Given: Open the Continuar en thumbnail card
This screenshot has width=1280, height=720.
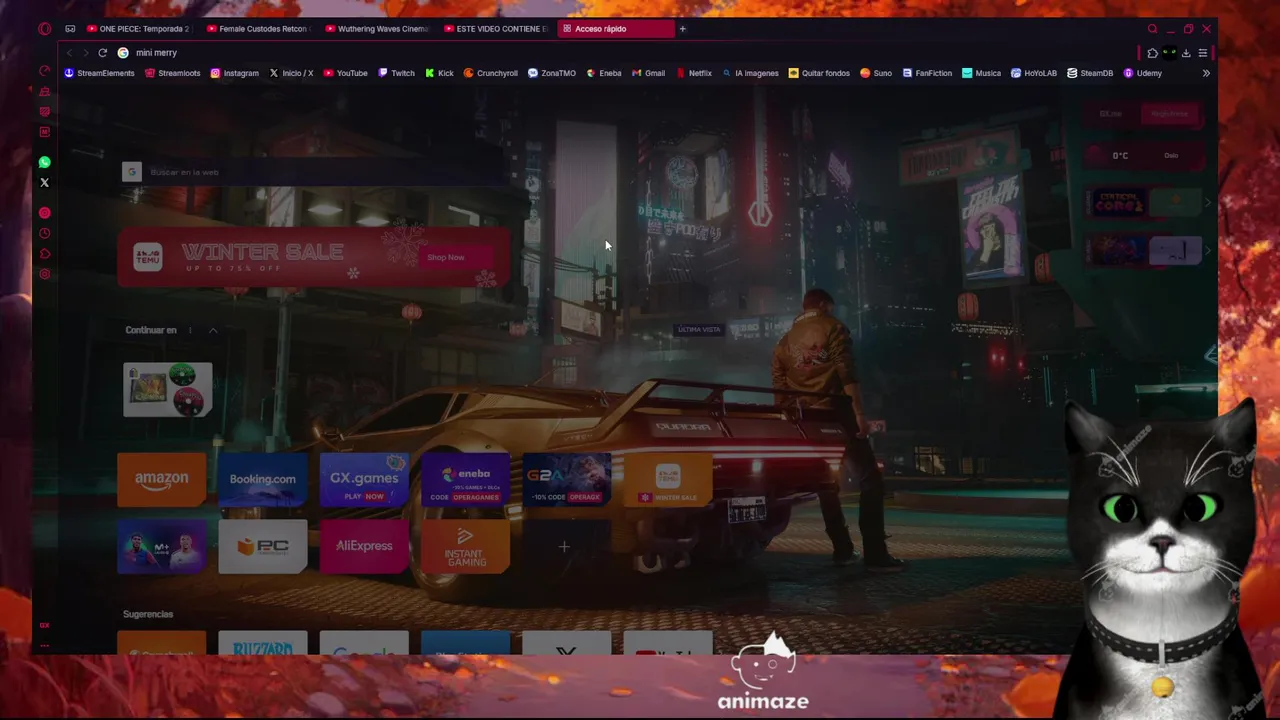Looking at the screenshot, I should coord(167,389).
